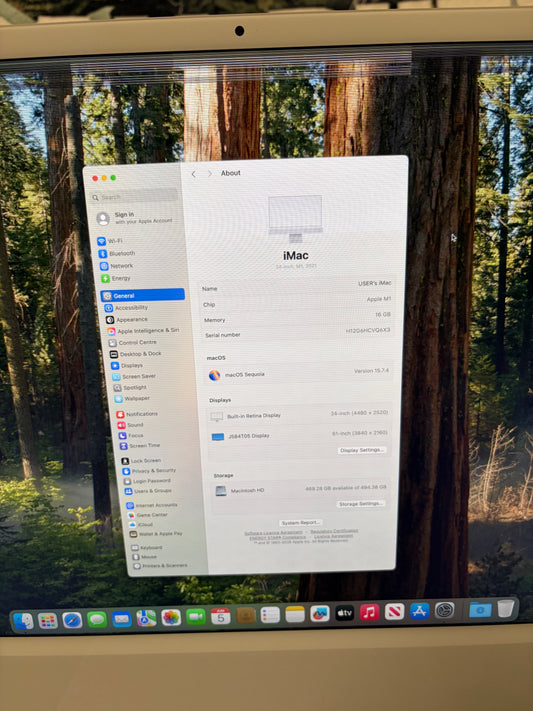
Task: Open Trash in the Dock
Action: tap(505, 609)
